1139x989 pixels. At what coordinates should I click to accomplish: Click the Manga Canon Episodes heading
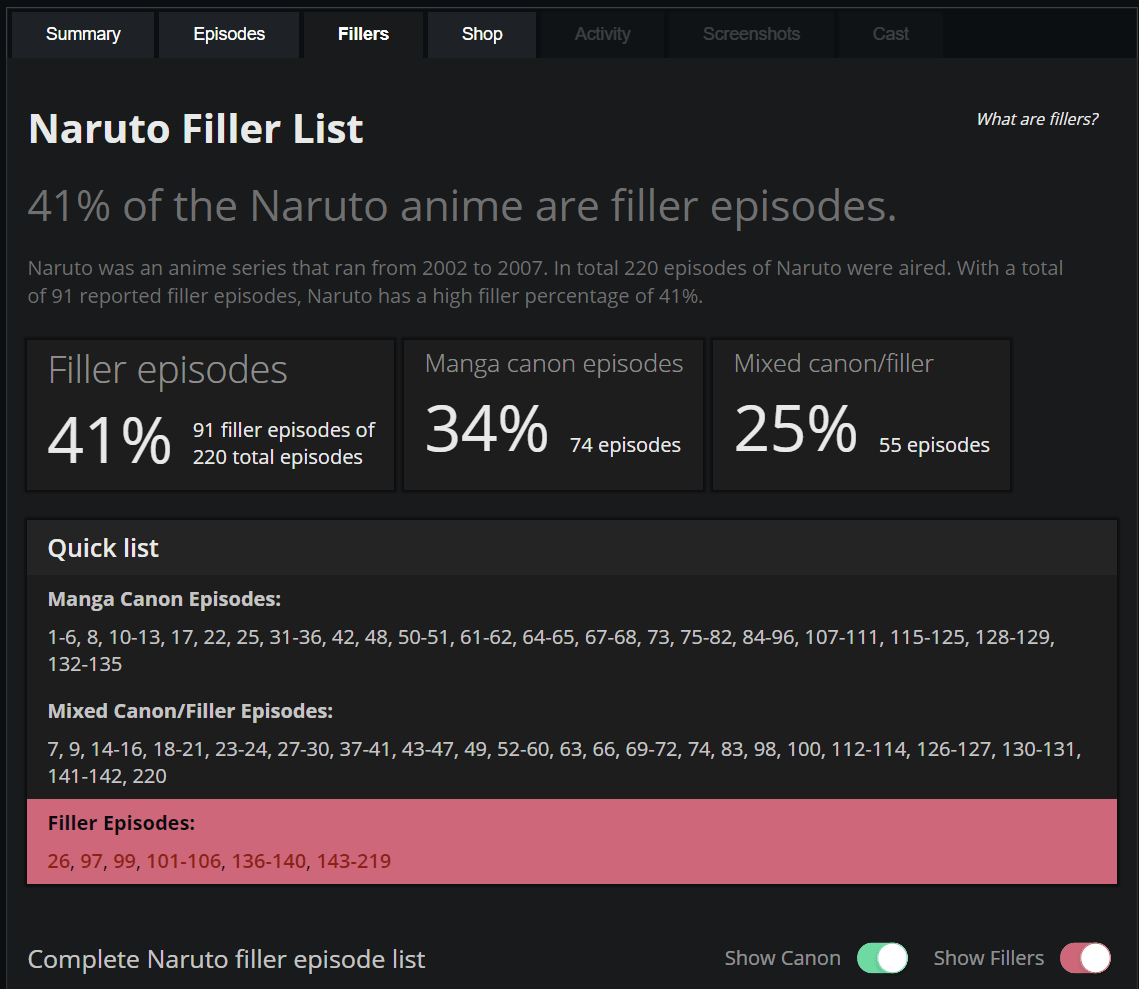(x=164, y=599)
